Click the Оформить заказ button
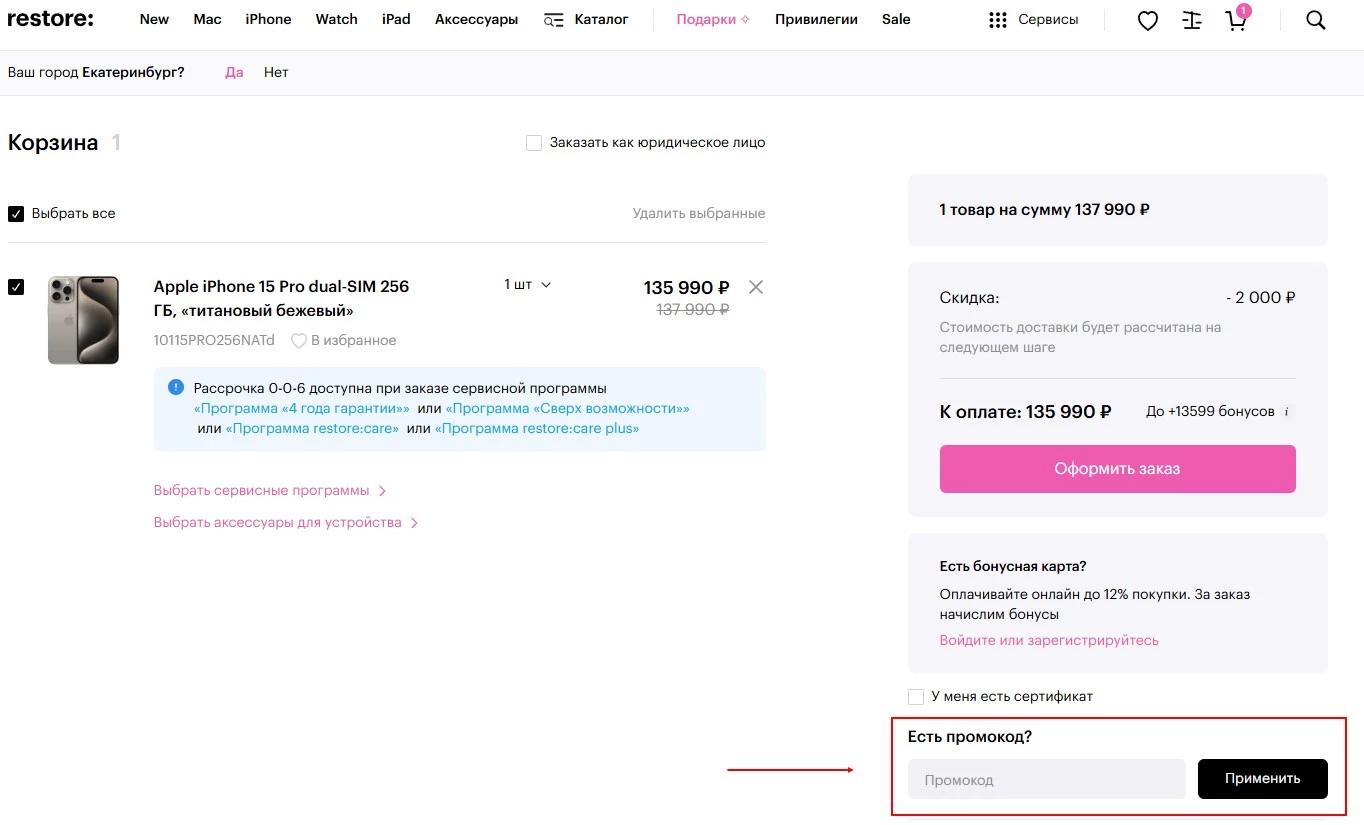Image resolution: width=1364 pixels, height=825 pixels. click(x=1117, y=468)
